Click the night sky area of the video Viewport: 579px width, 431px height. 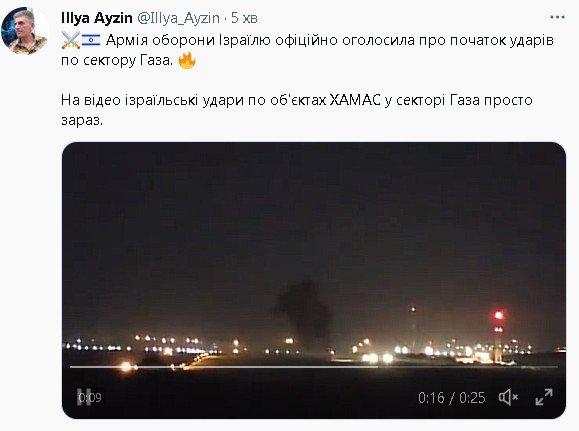[314, 207]
